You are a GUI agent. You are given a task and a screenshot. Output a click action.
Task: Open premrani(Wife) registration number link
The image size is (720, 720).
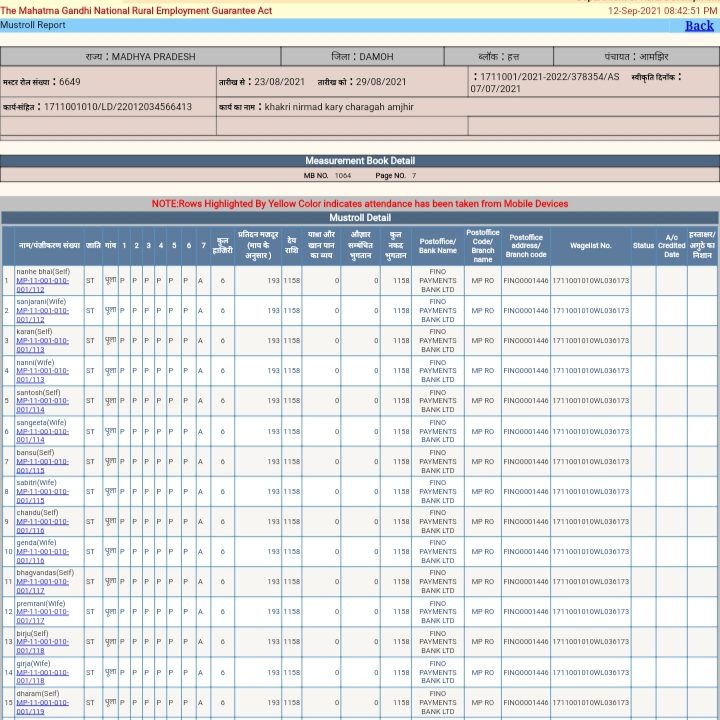coord(42,616)
